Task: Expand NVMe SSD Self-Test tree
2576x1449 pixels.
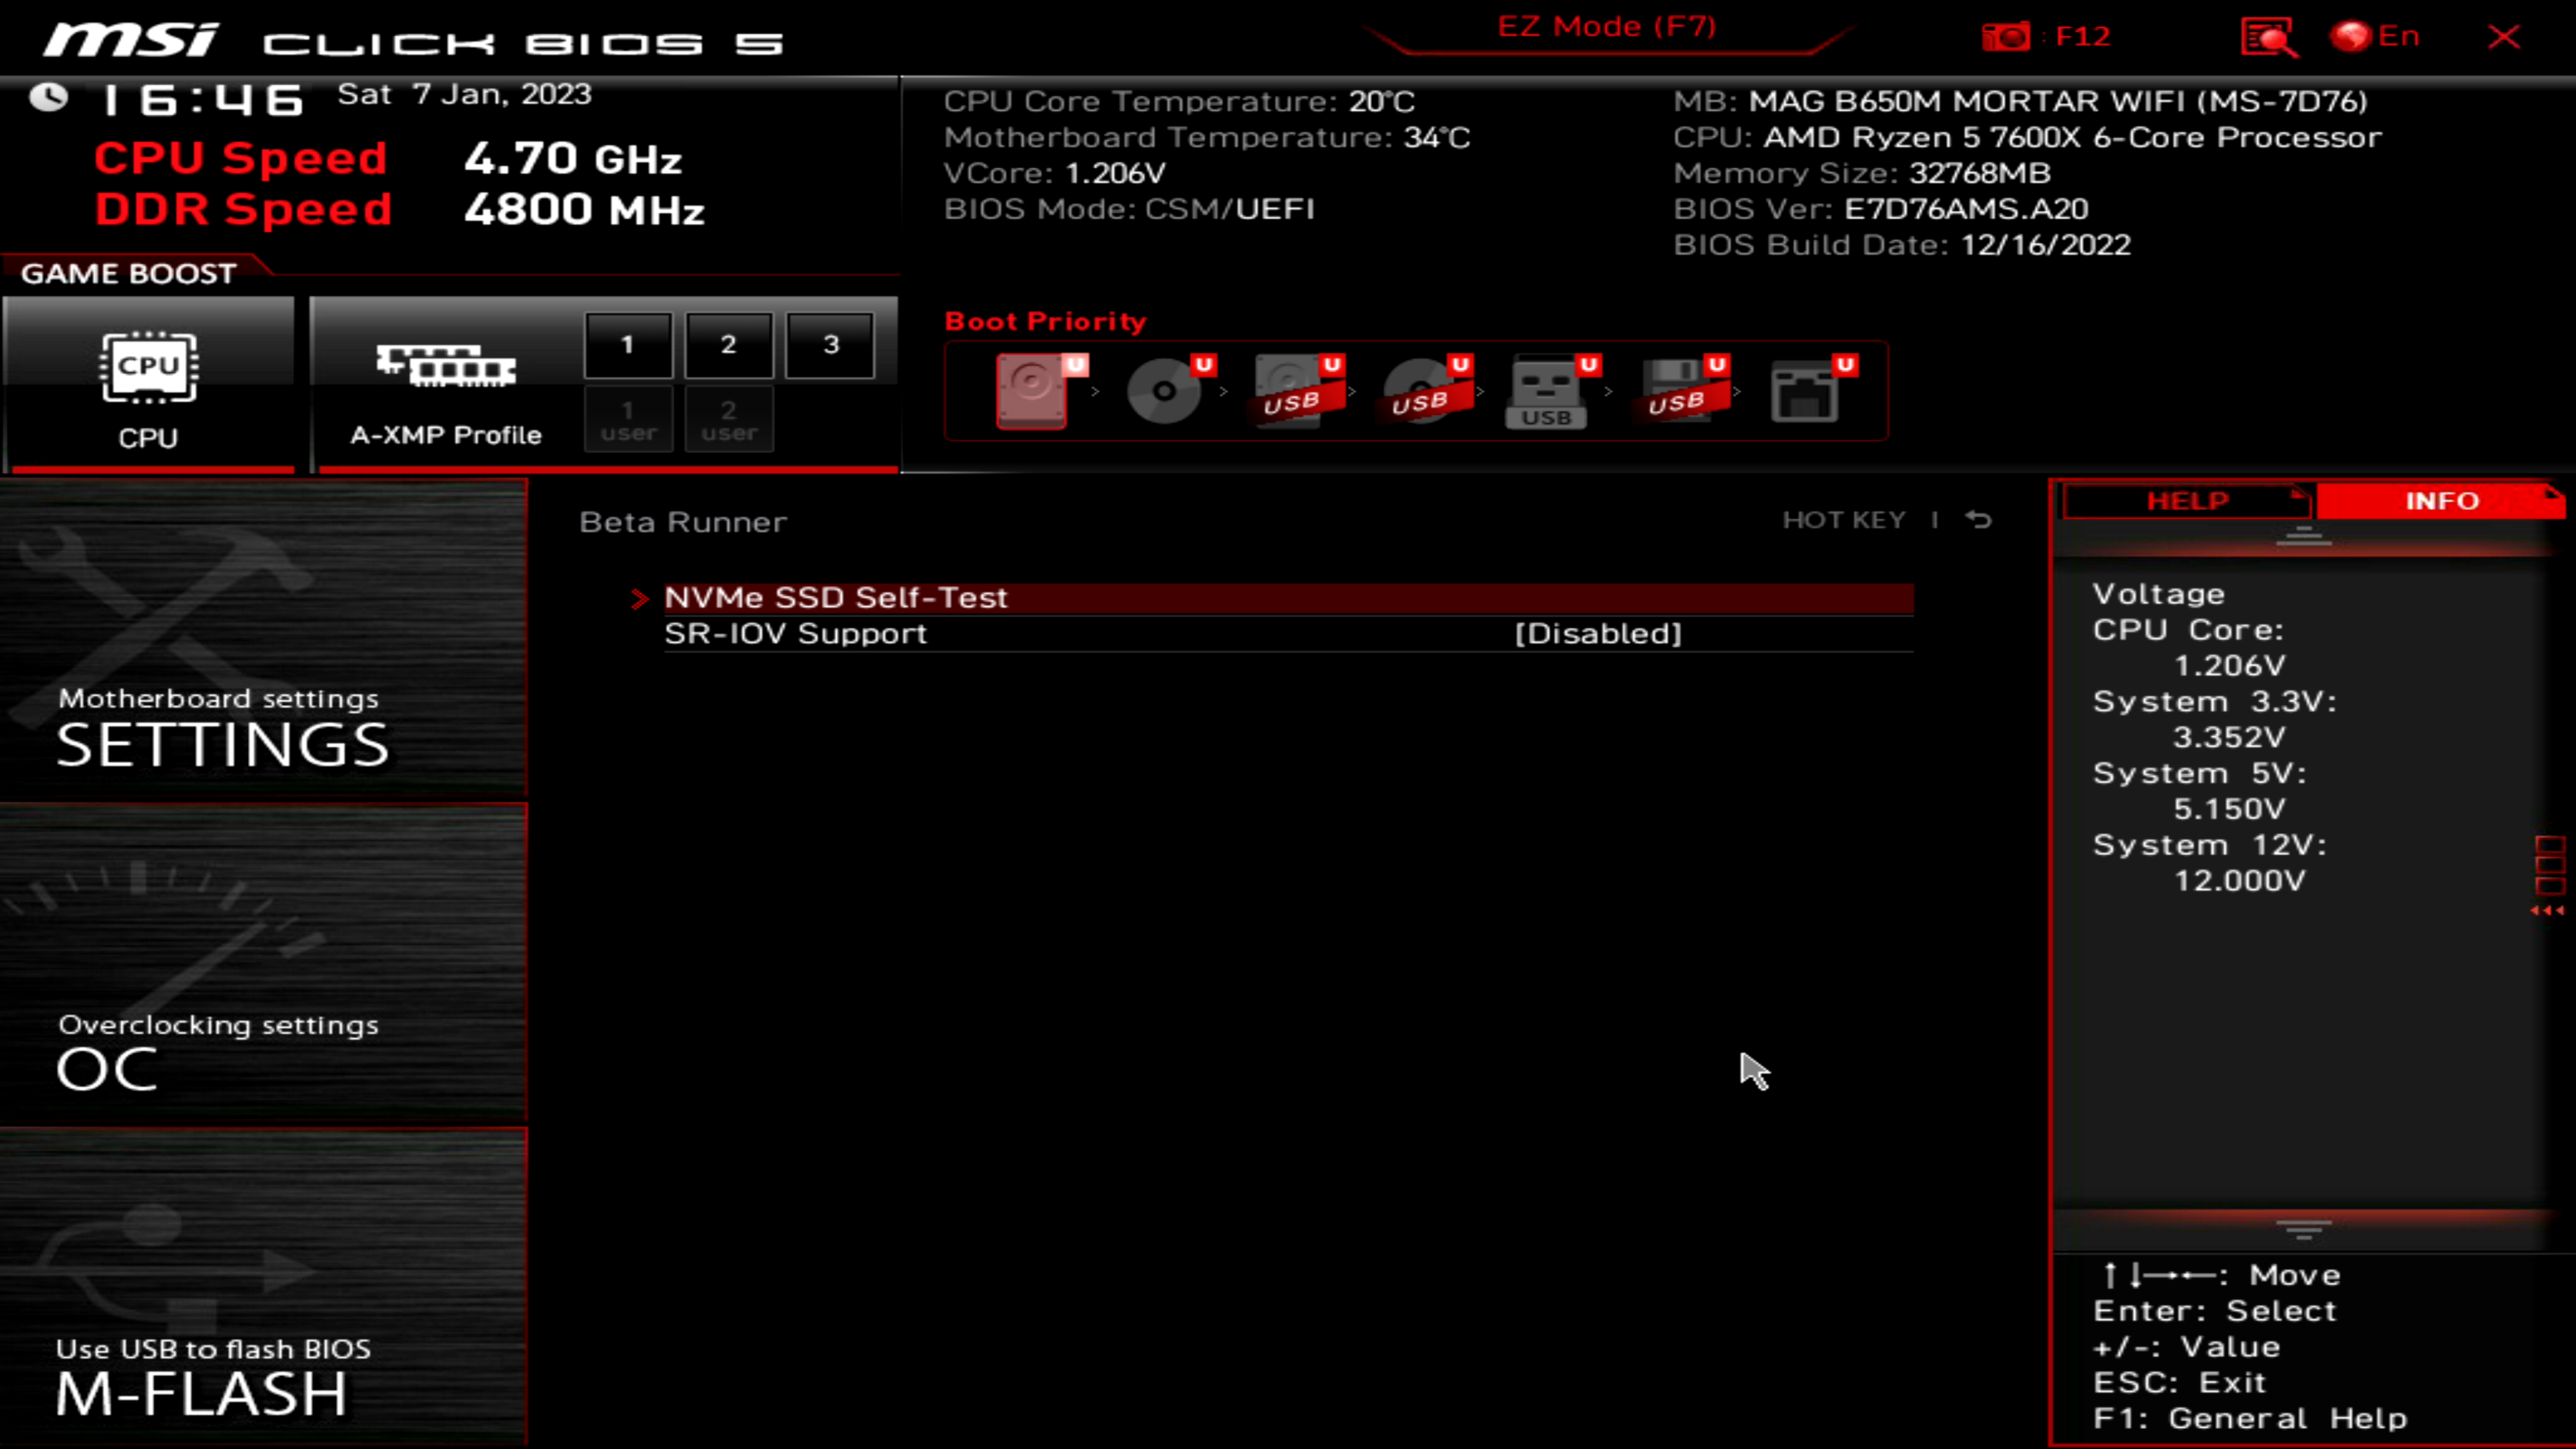Action: coord(641,596)
